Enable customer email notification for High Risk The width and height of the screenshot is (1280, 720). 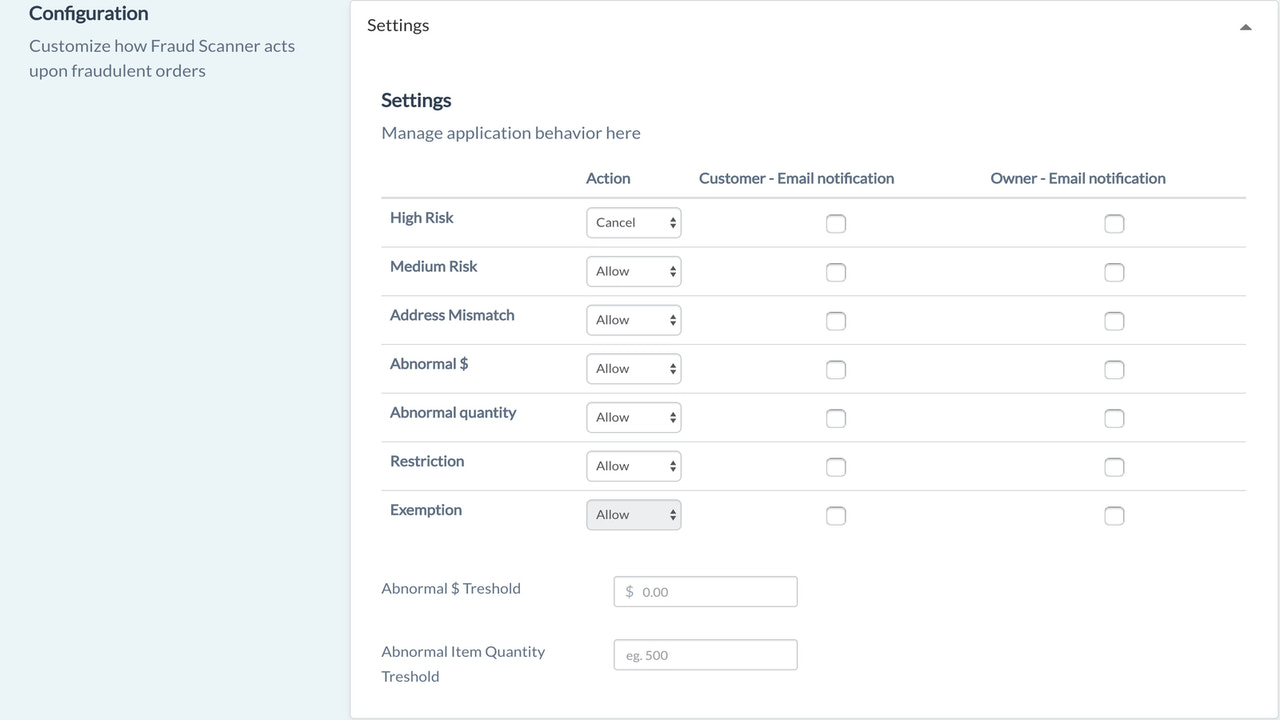[x=836, y=224]
